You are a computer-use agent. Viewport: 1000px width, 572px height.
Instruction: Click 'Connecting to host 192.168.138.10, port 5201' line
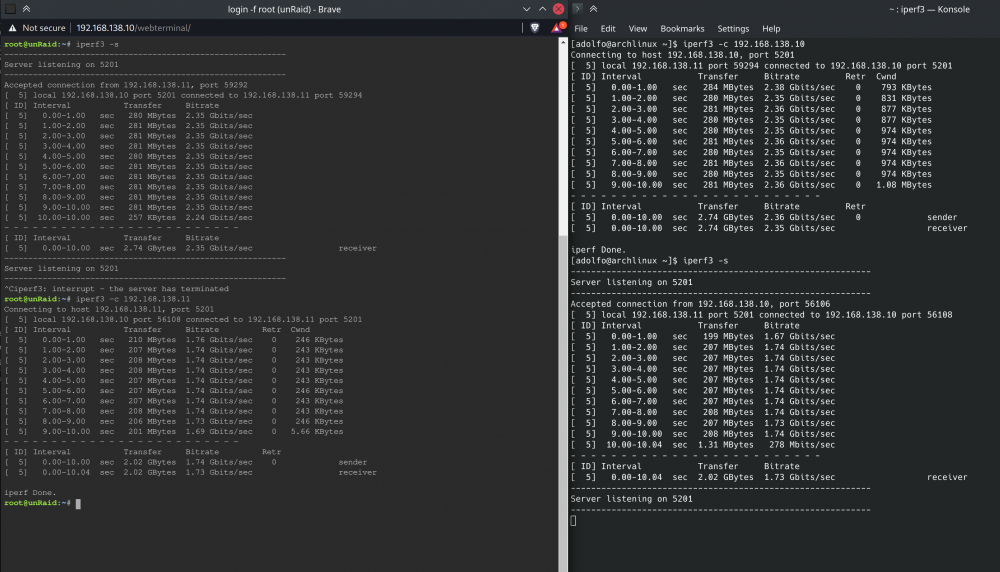682,55
